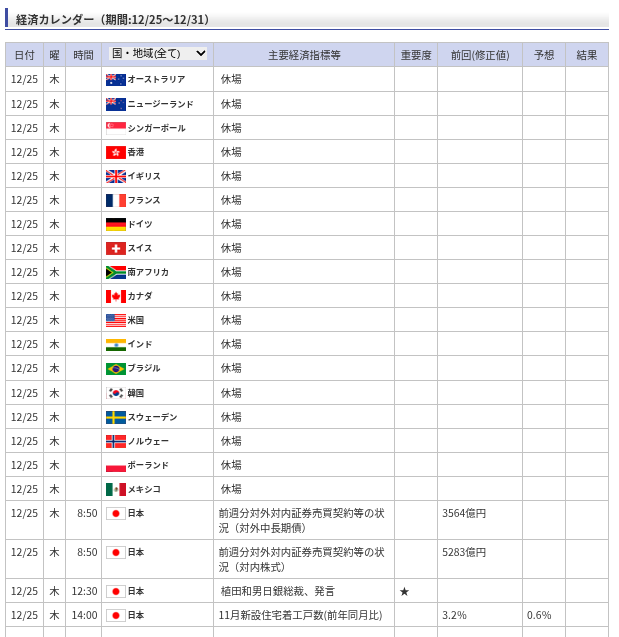Screen dimensions: 619x637
Task: Click the Hong Kong flag icon
Action: [116, 152]
